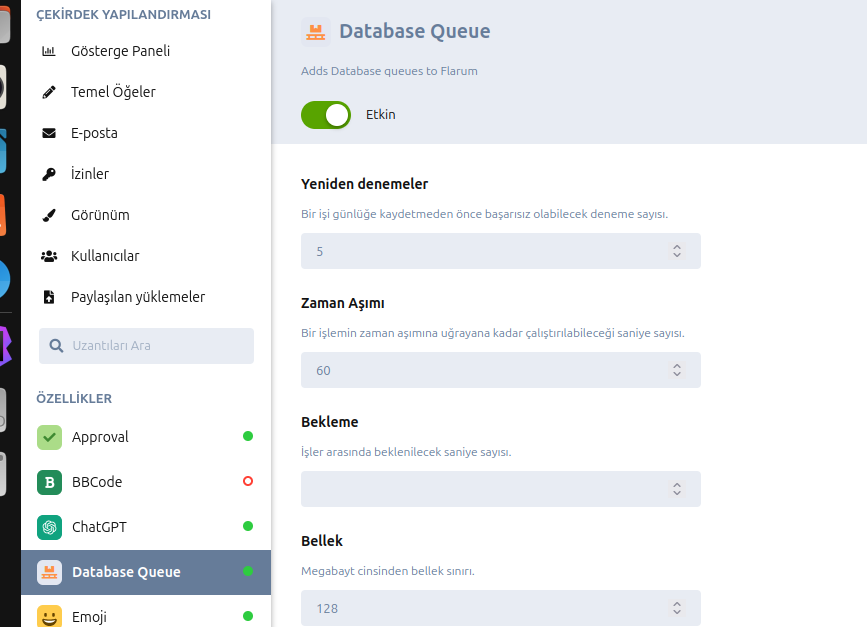Viewport: 867px width, 627px height.
Task: Click the Temel Öğeler pencil icon
Action: (x=49, y=92)
